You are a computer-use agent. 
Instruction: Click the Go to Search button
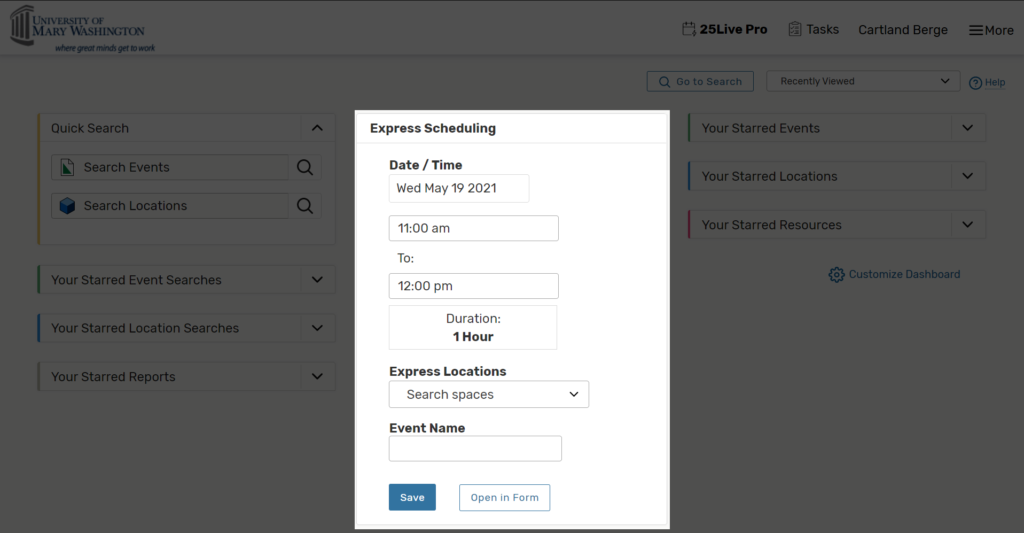[x=700, y=82]
